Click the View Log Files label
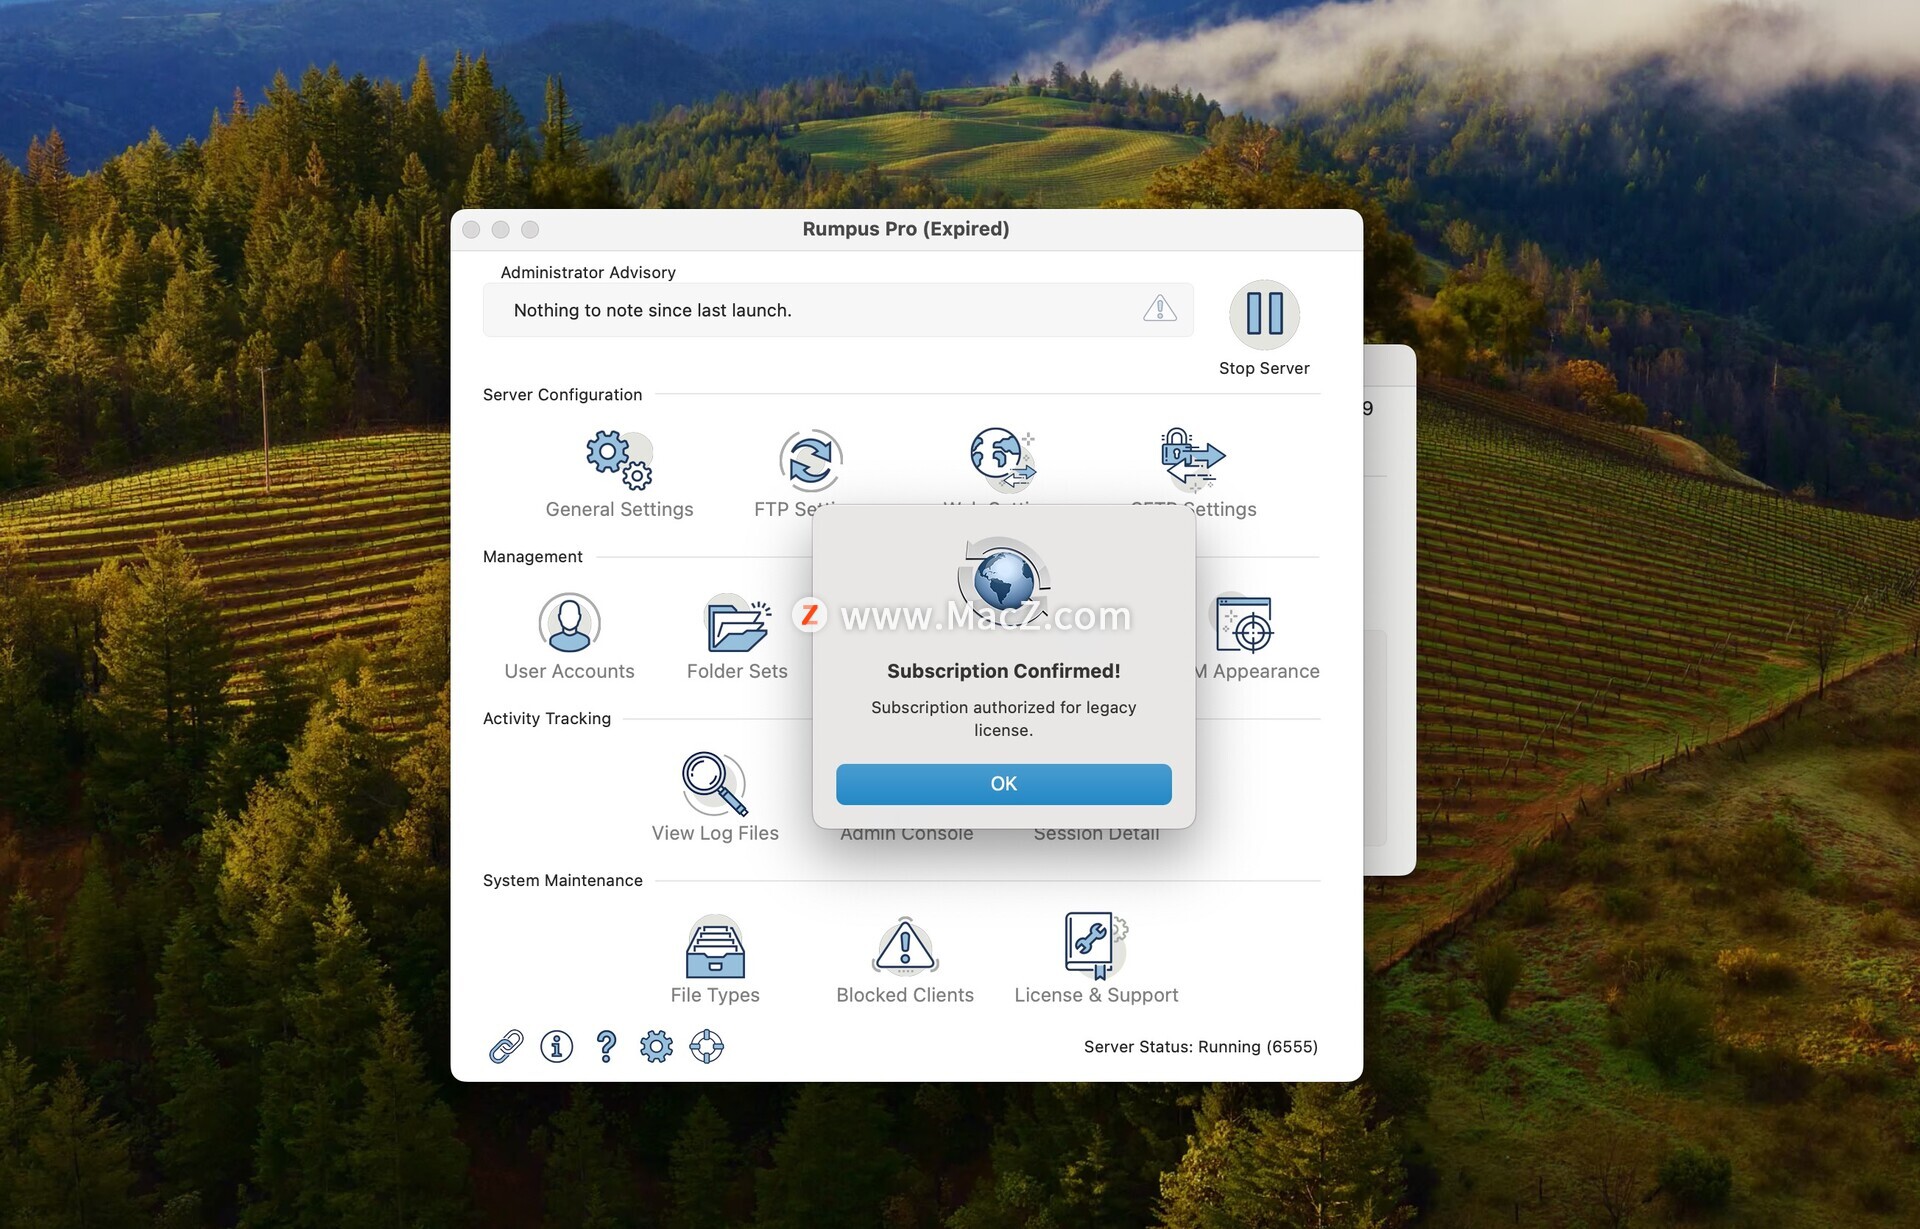Viewport: 1920px width, 1229px height. (x=715, y=833)
